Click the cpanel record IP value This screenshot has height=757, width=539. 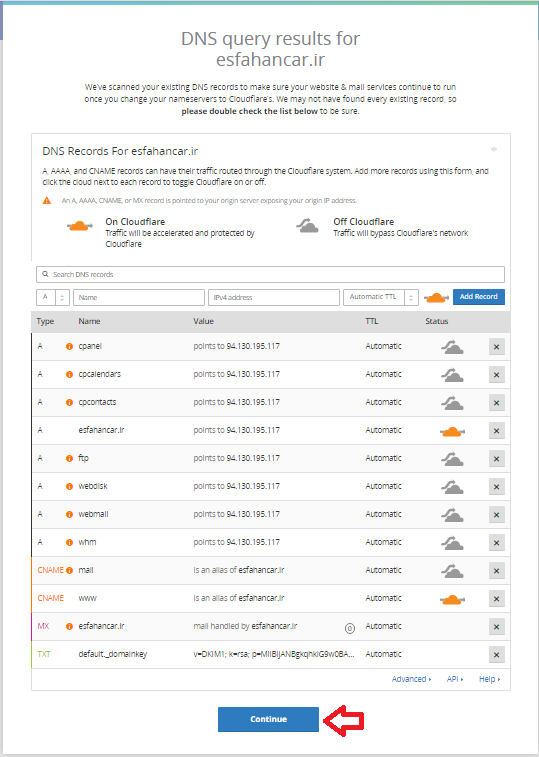coord(237,347)
